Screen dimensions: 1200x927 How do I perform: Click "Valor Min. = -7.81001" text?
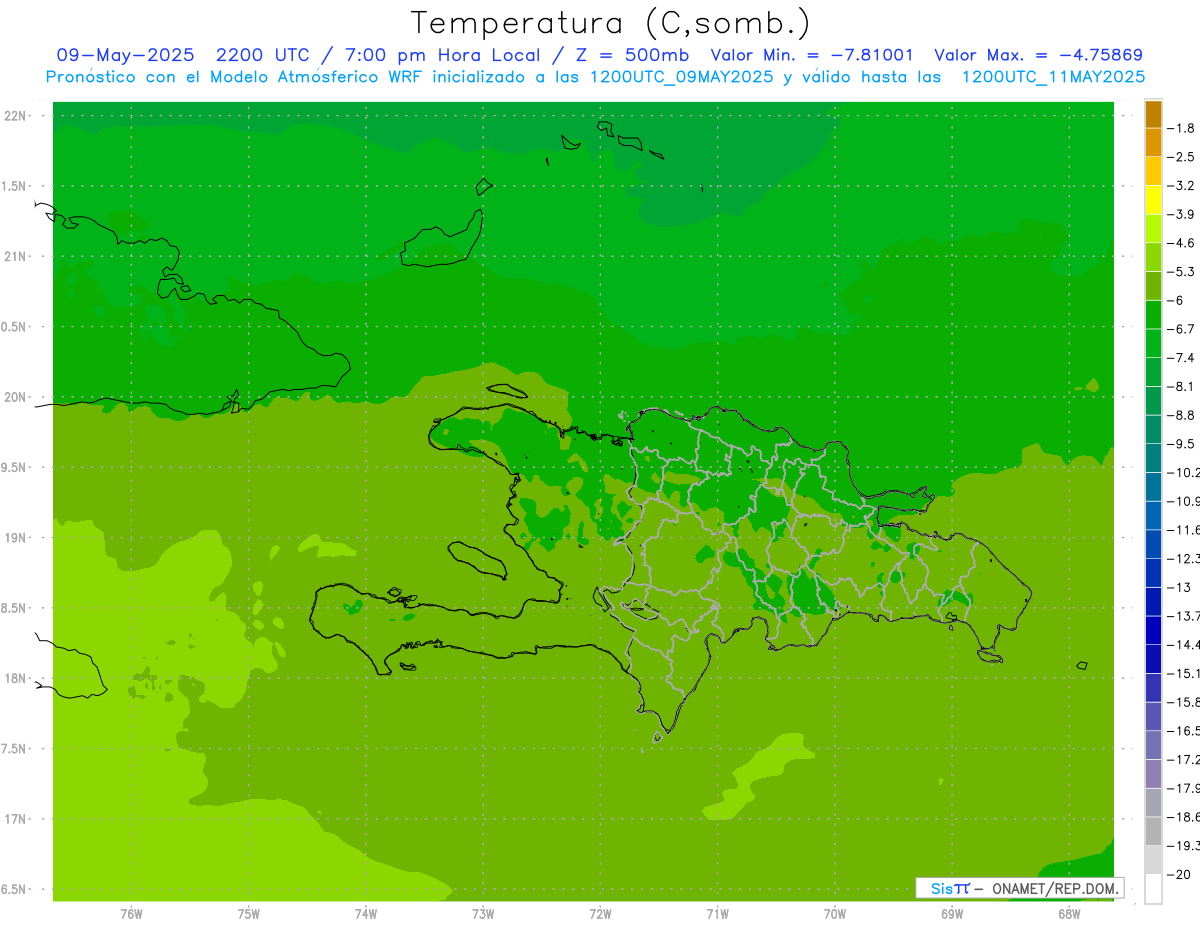click(812, 55)
